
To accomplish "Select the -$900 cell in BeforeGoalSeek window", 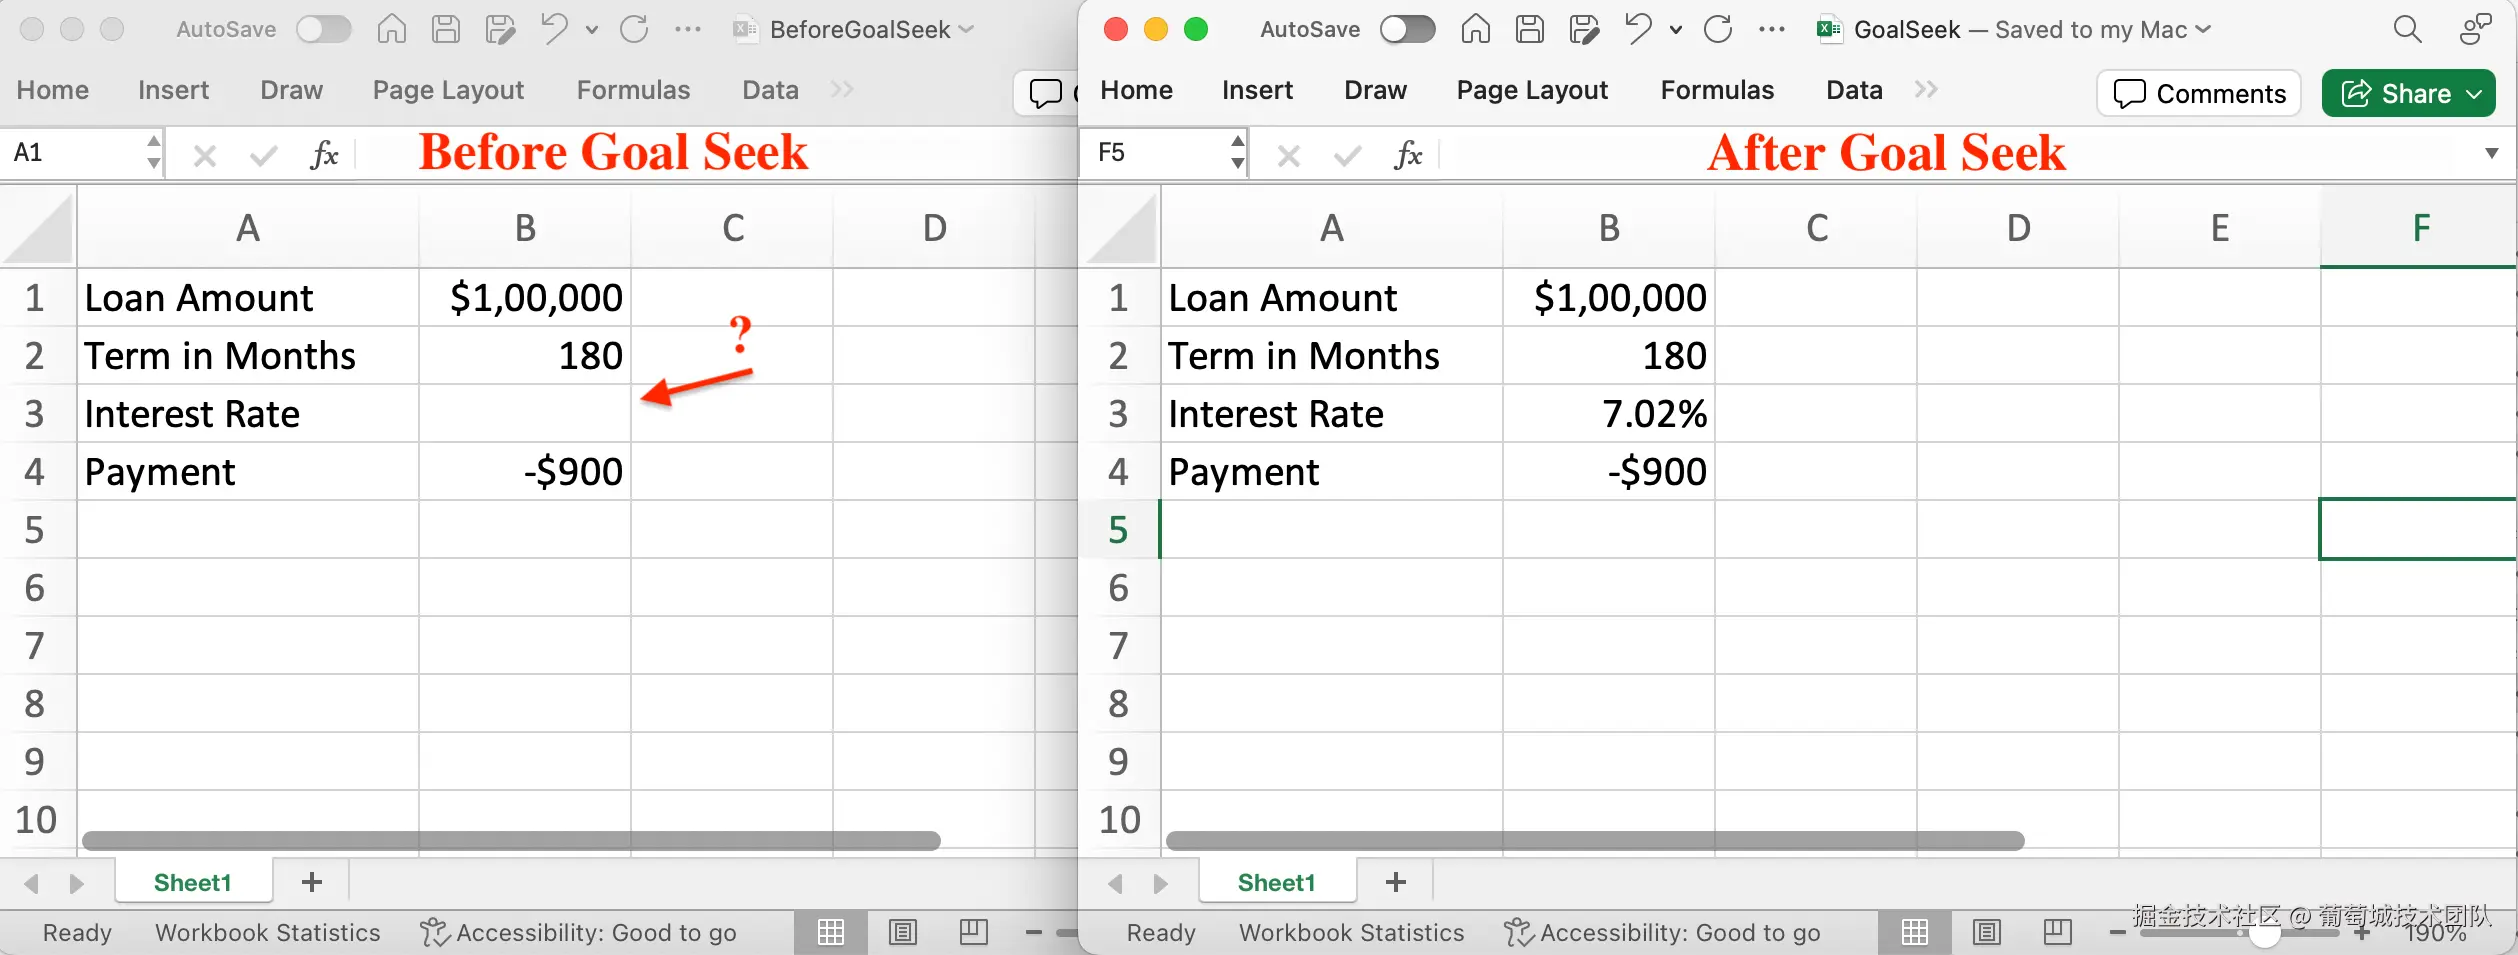I will [x=525, y=472].
